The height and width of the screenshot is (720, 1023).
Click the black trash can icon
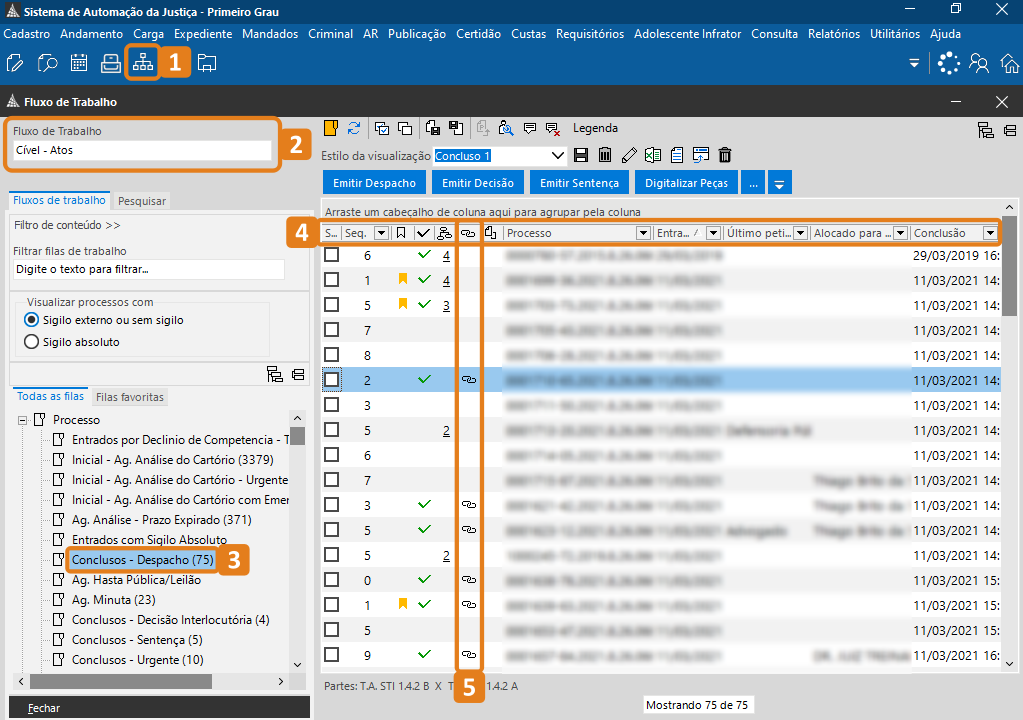click(725, 155)
